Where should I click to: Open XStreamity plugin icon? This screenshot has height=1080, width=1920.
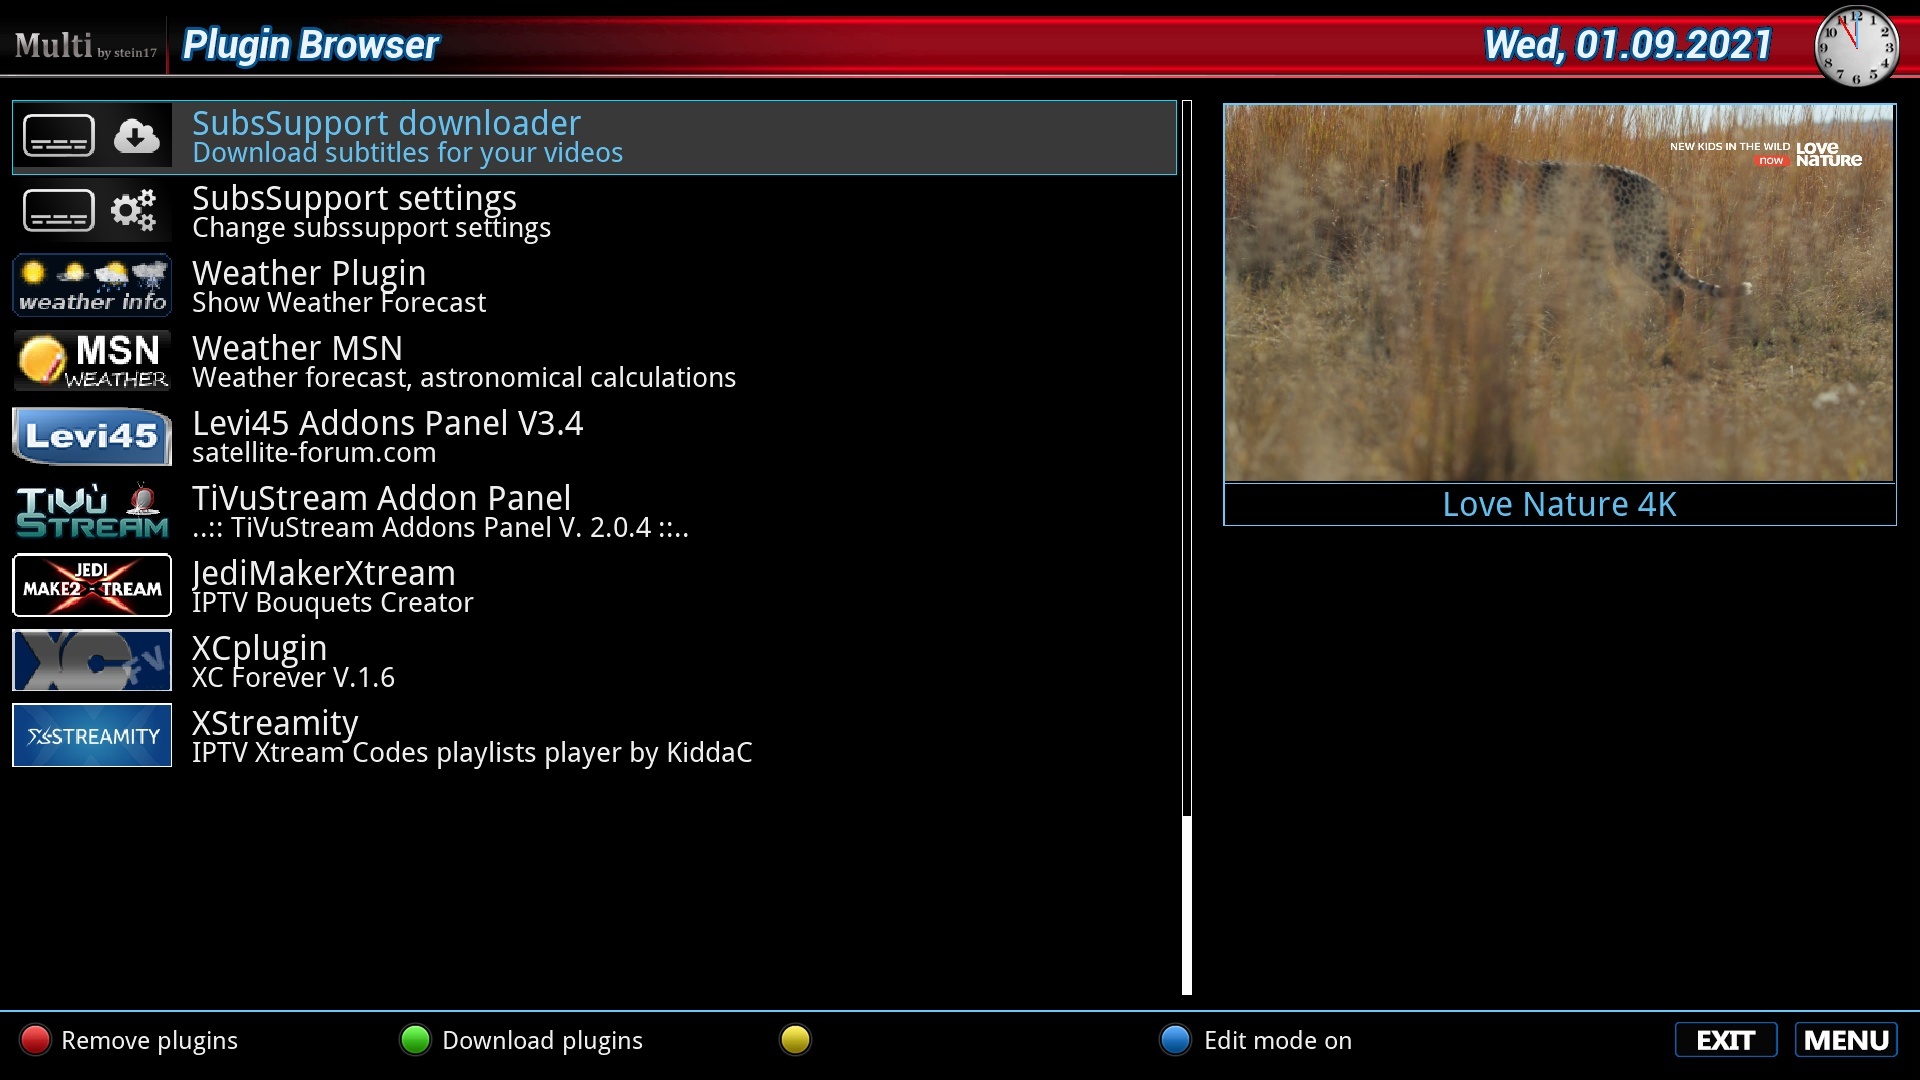[92, 736]
